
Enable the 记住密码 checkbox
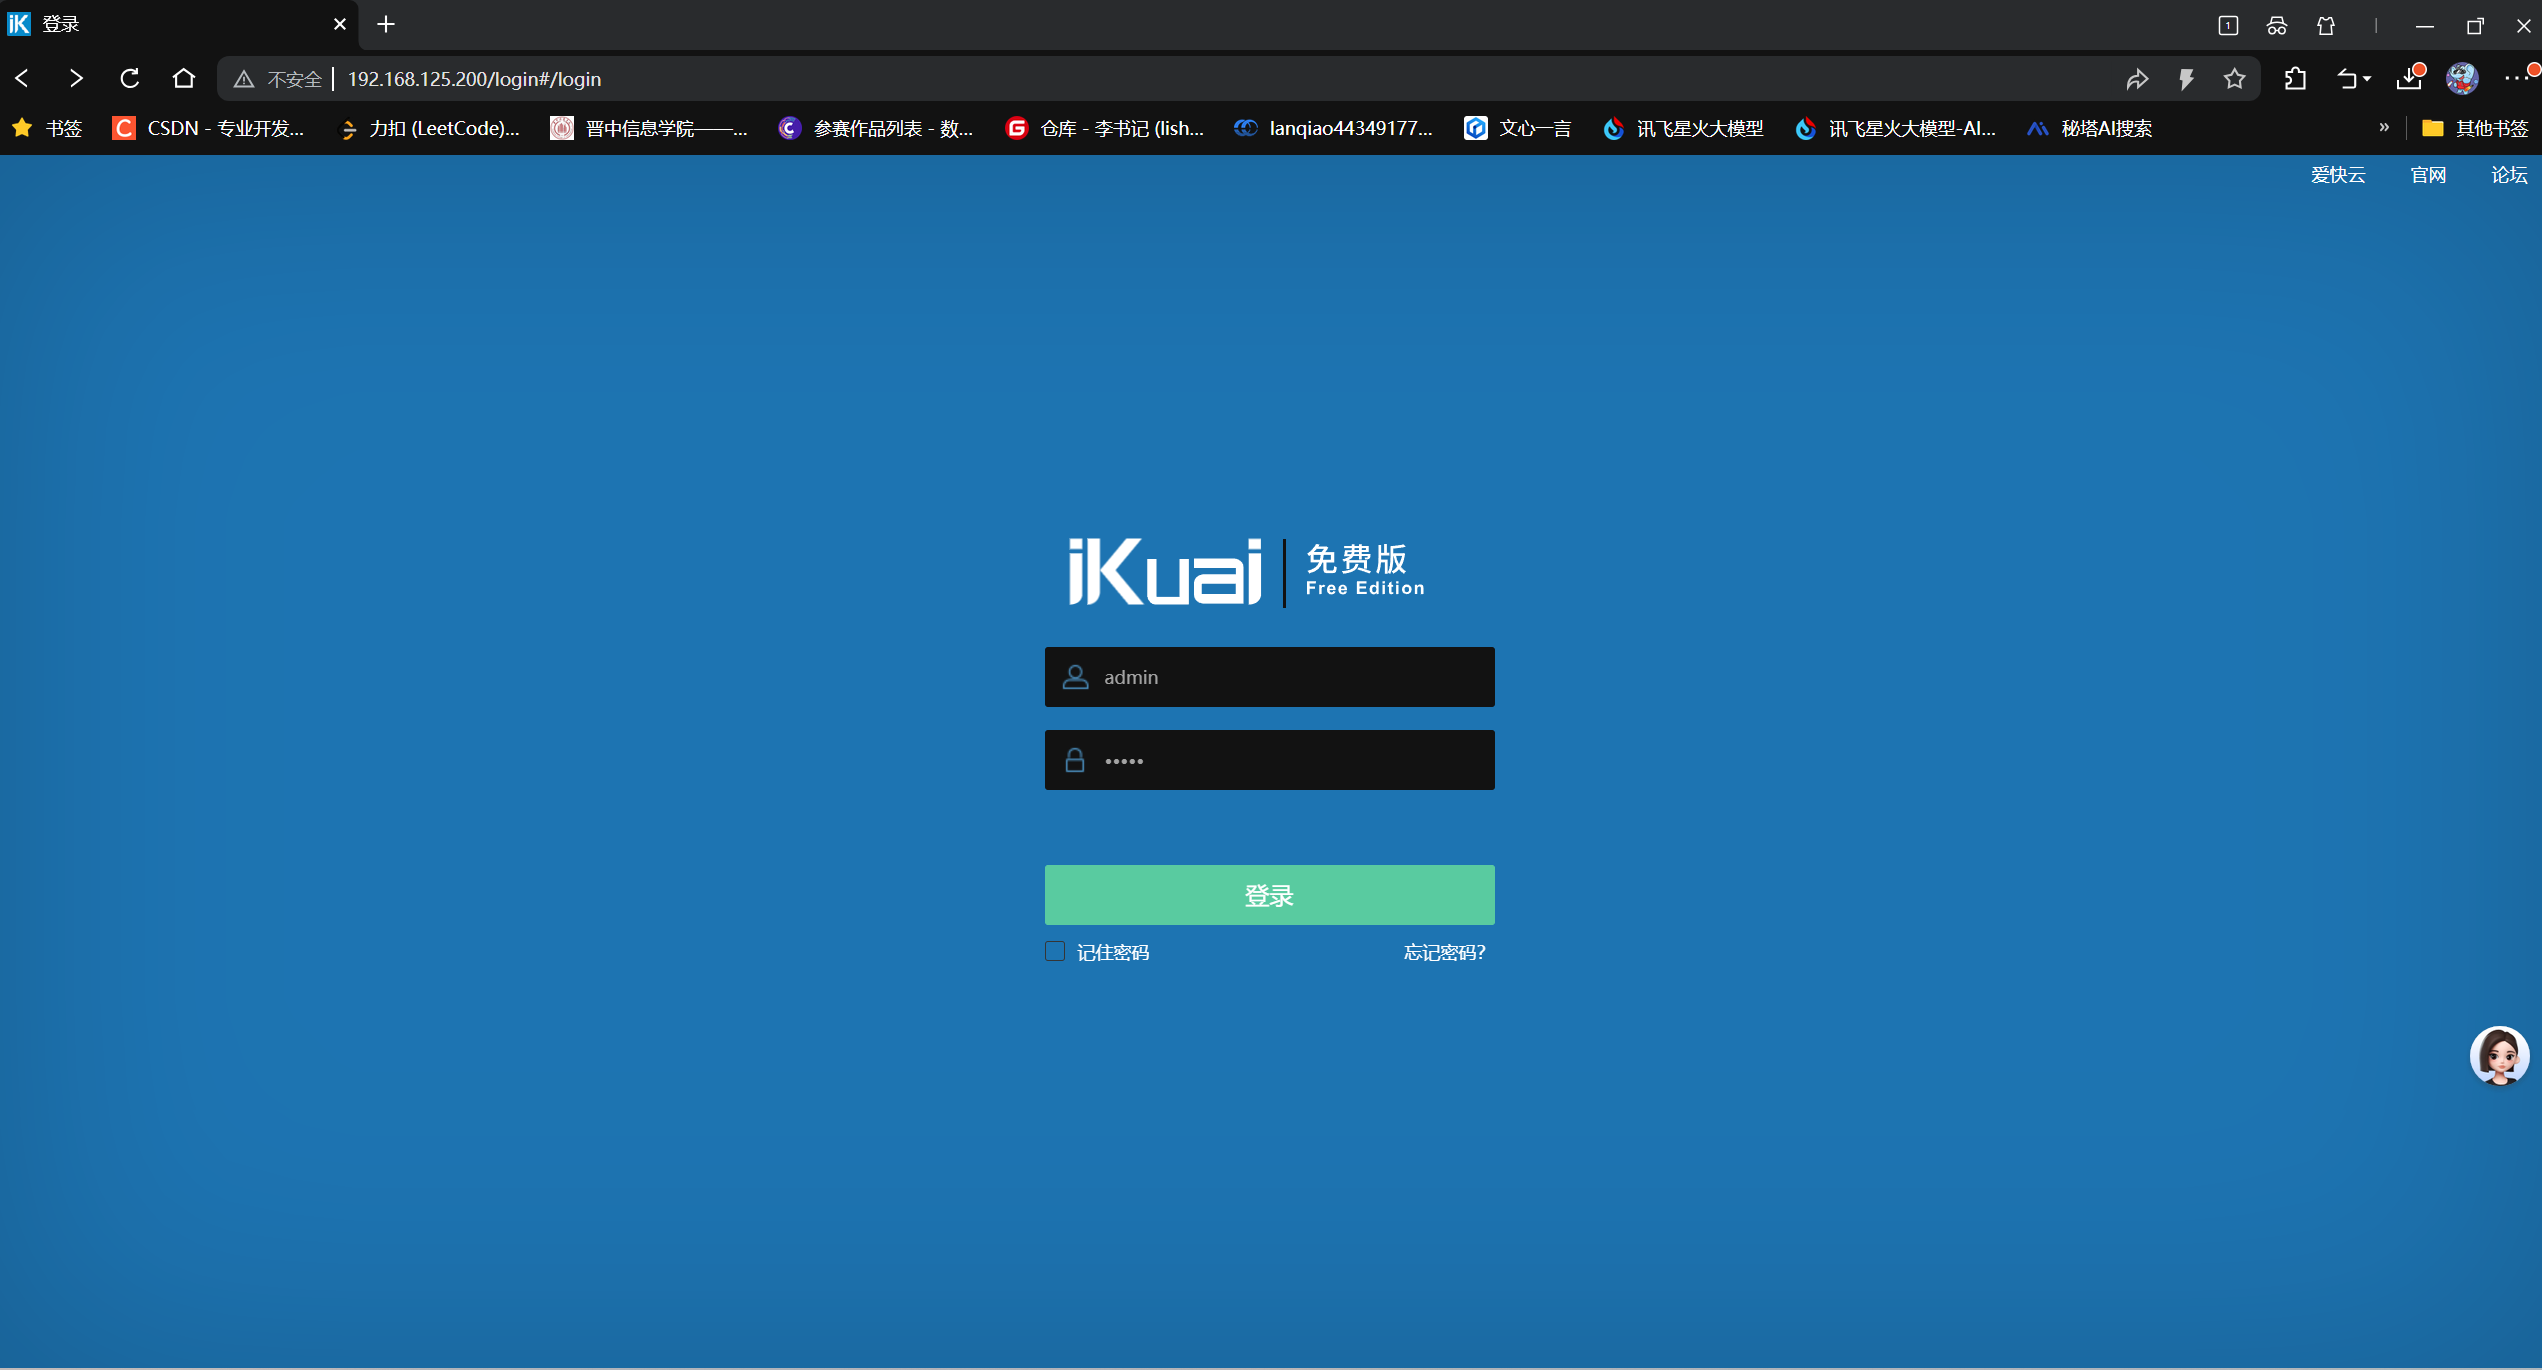(x=1055, y=951)
